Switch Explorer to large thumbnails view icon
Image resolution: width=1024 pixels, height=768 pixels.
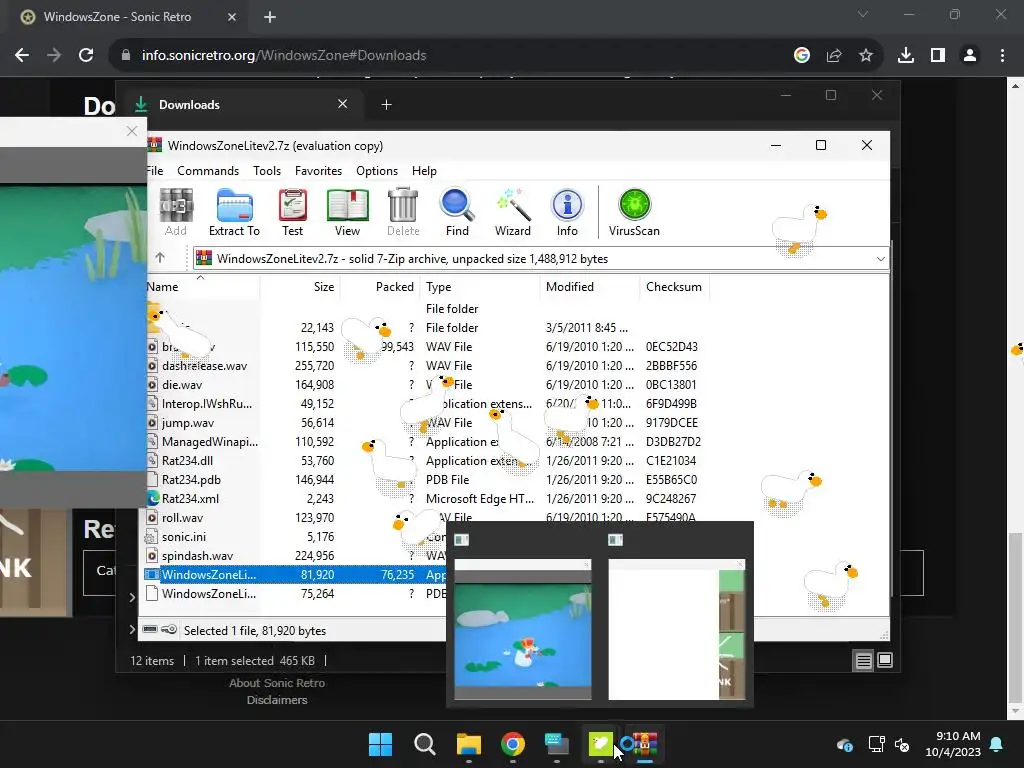coord(885,661)
